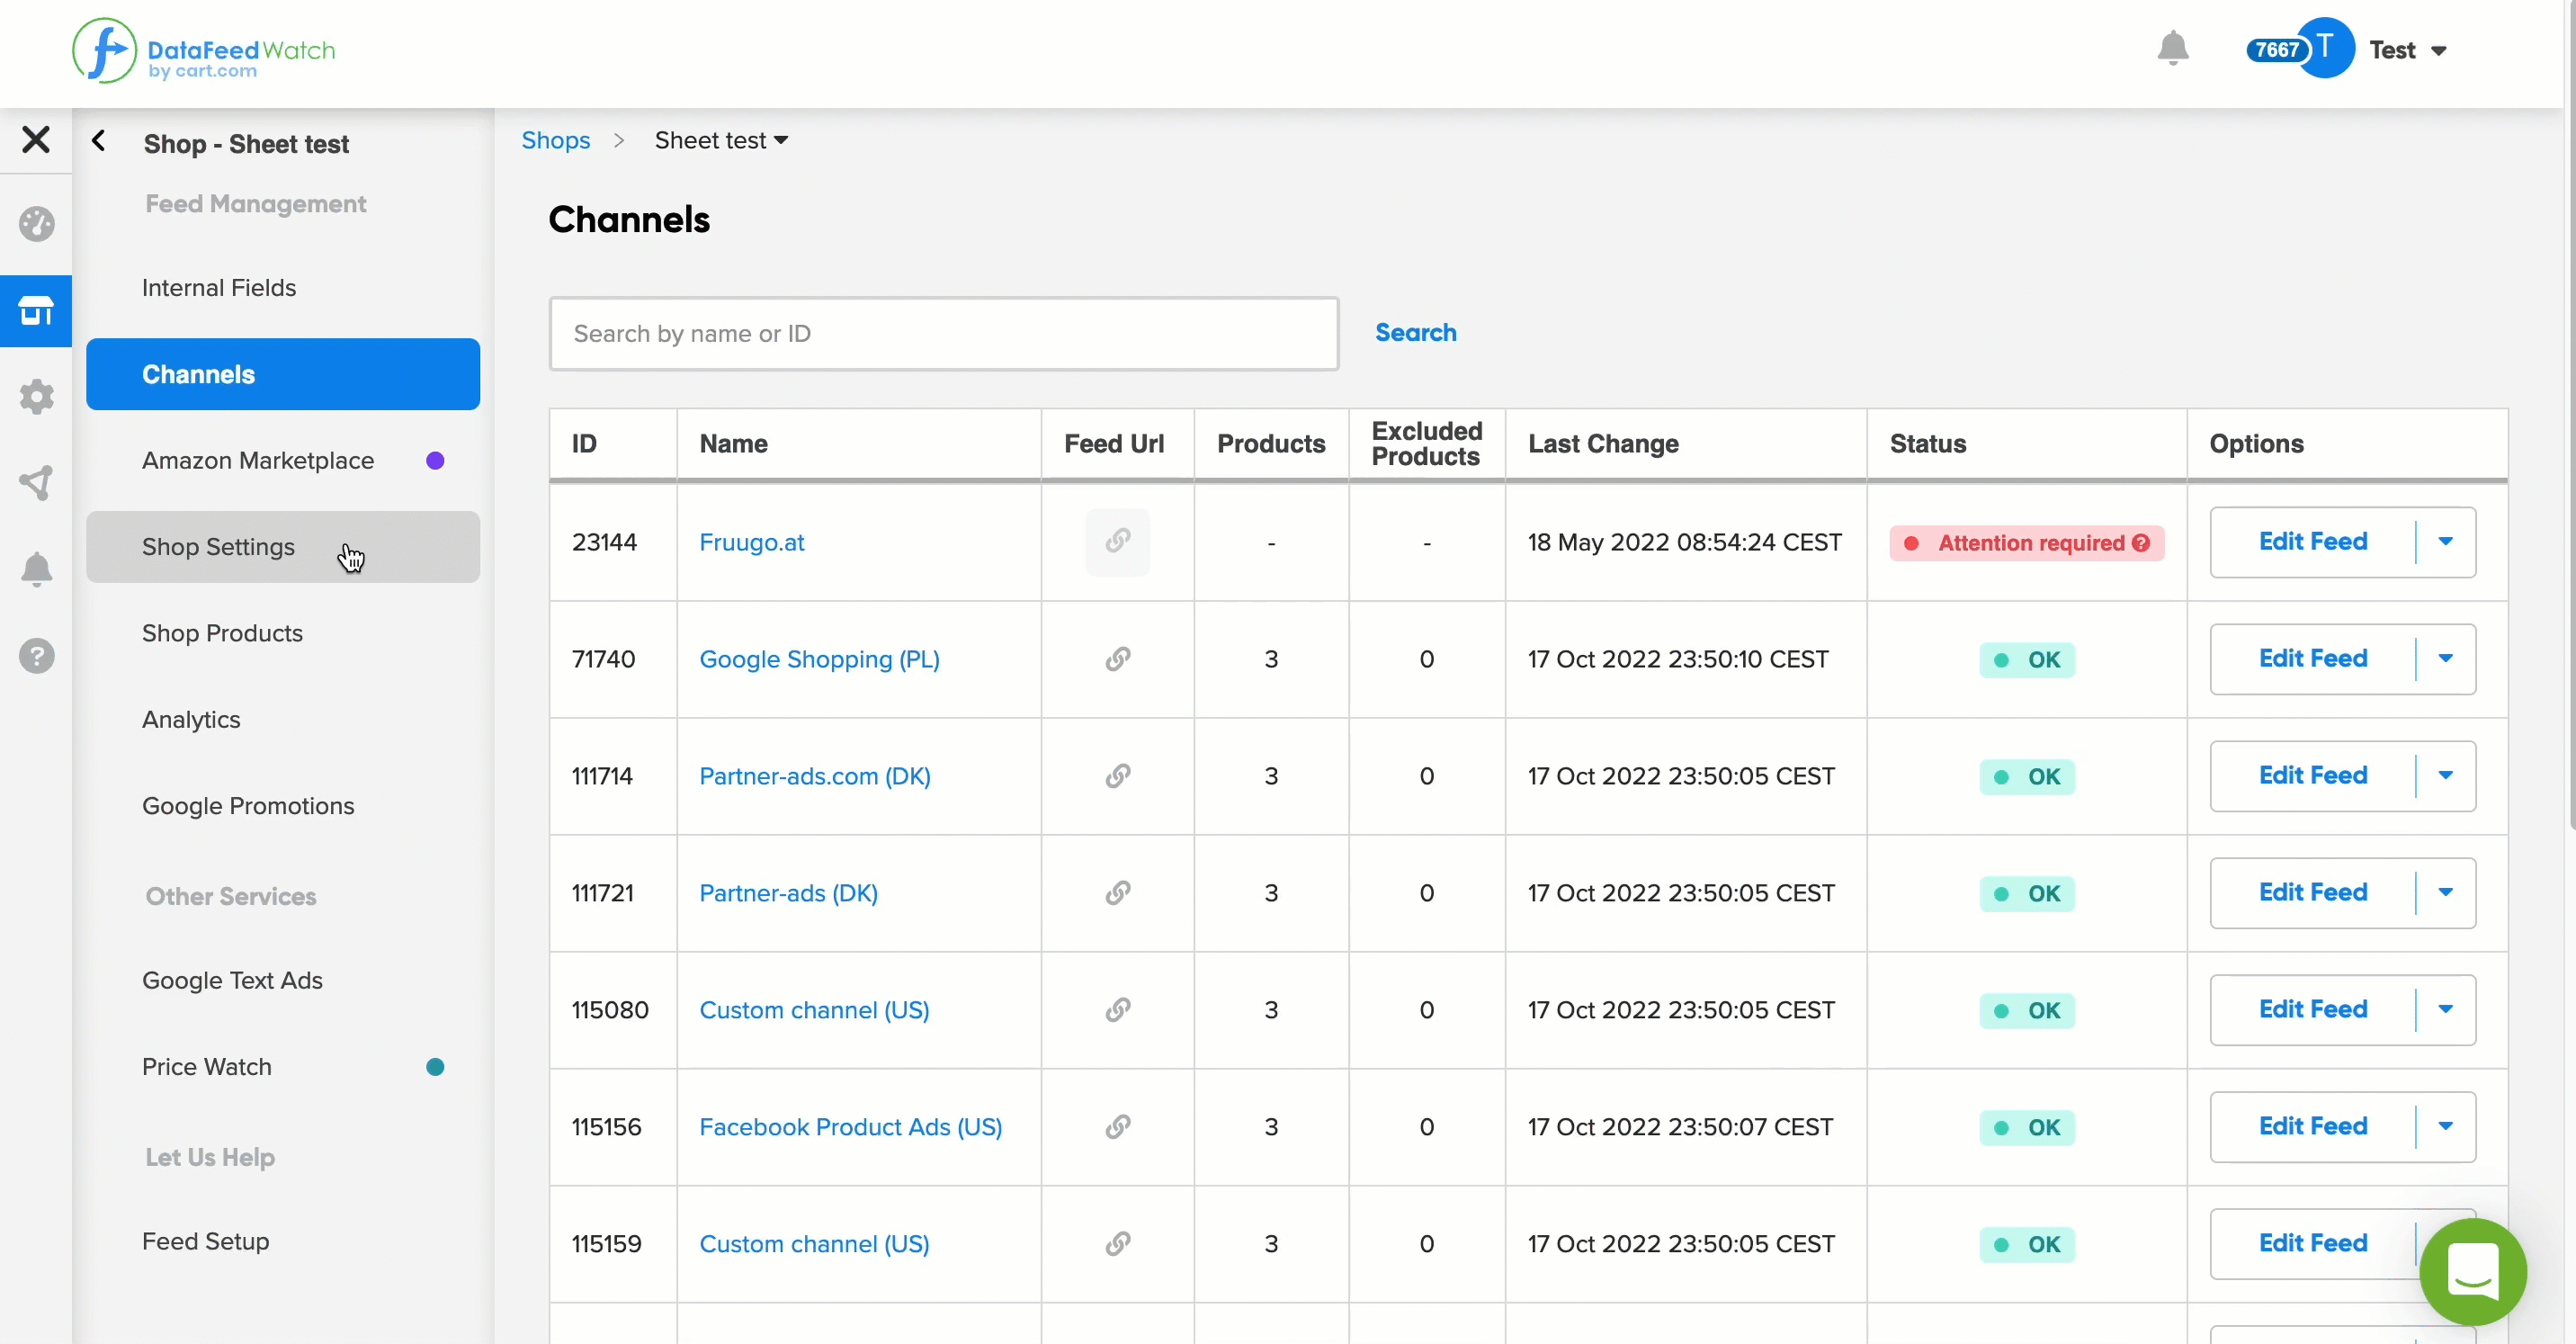Open options arrow for Google Shopping (PL)
The width and height of the screenshot is (2576, 1344).
(2445, 659)
